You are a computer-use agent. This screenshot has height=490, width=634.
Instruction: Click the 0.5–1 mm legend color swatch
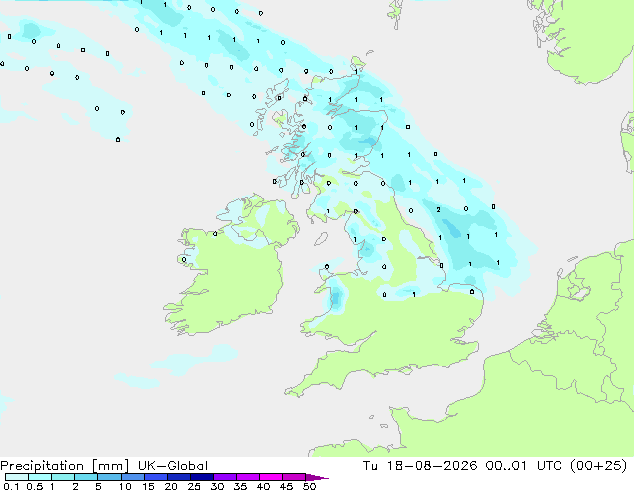(40, 477)
